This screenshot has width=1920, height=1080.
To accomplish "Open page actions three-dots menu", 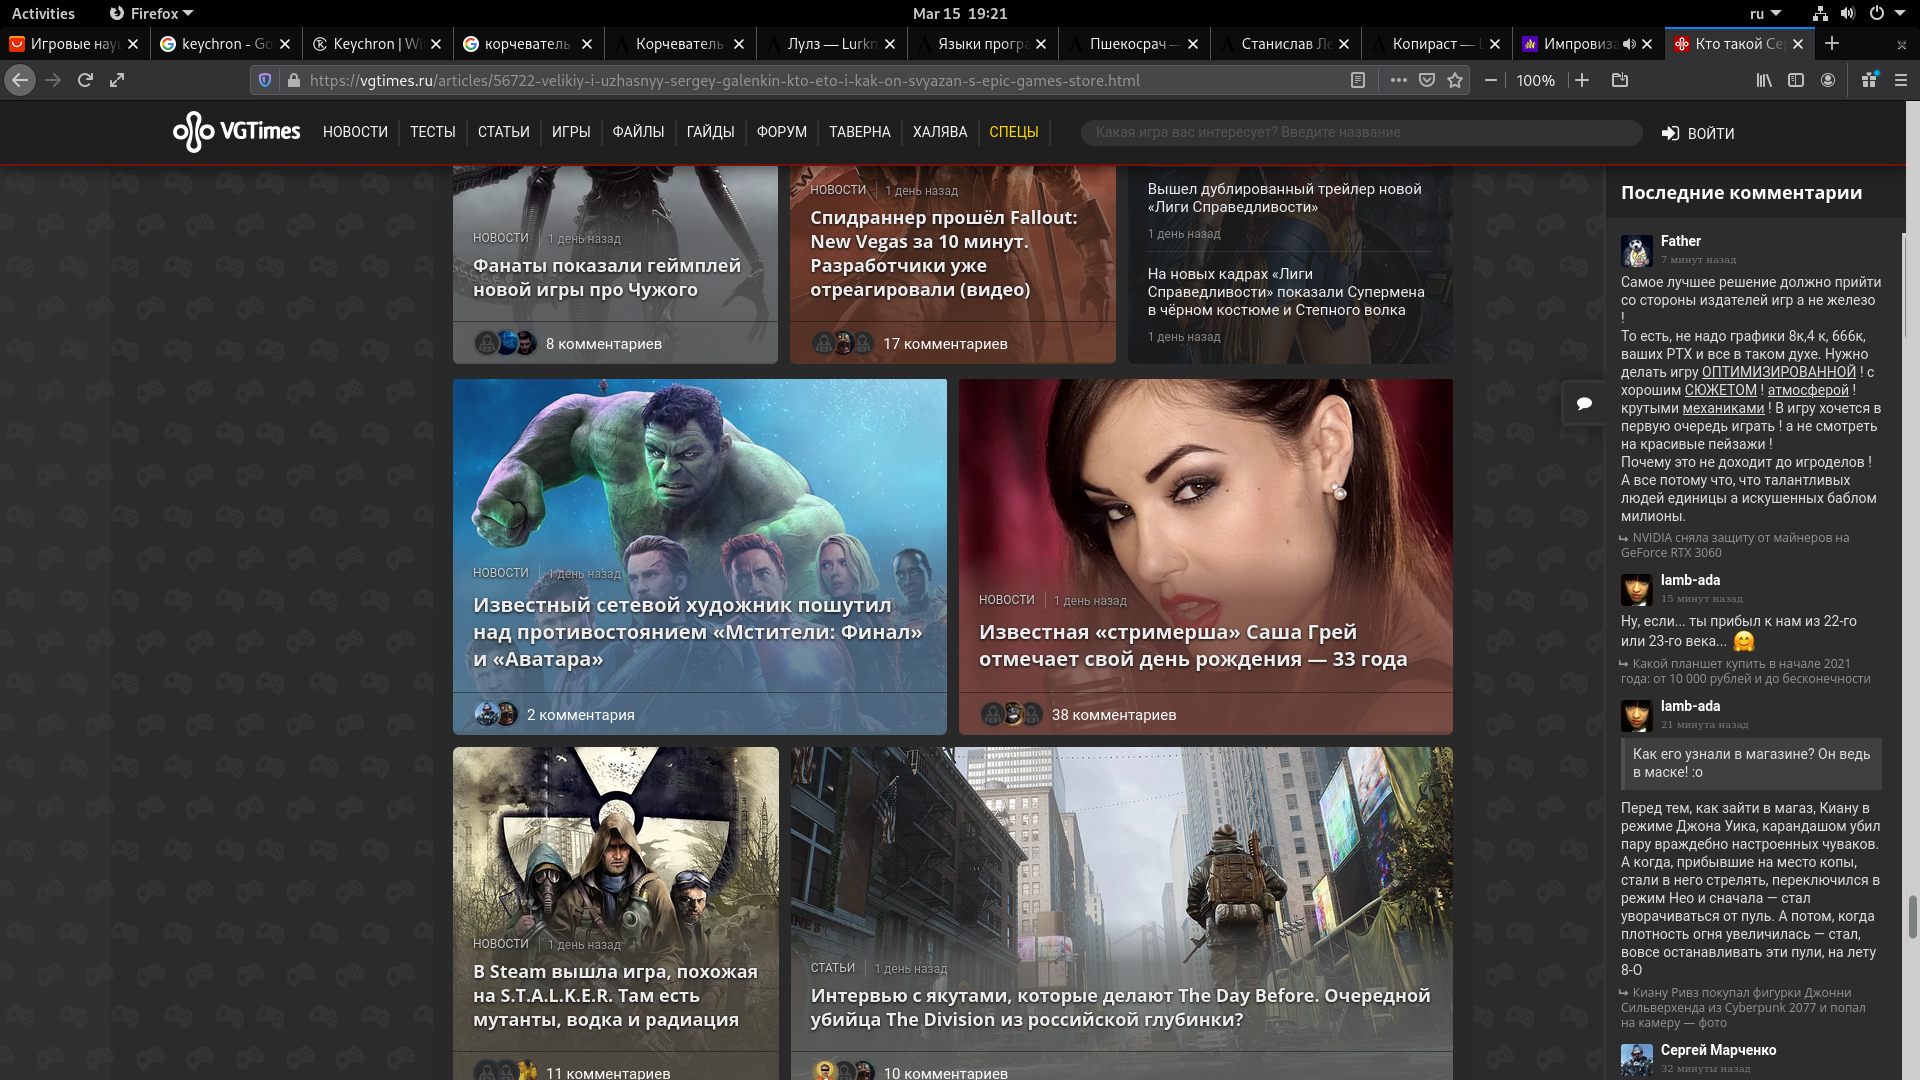I will (x=1398, y=80).
